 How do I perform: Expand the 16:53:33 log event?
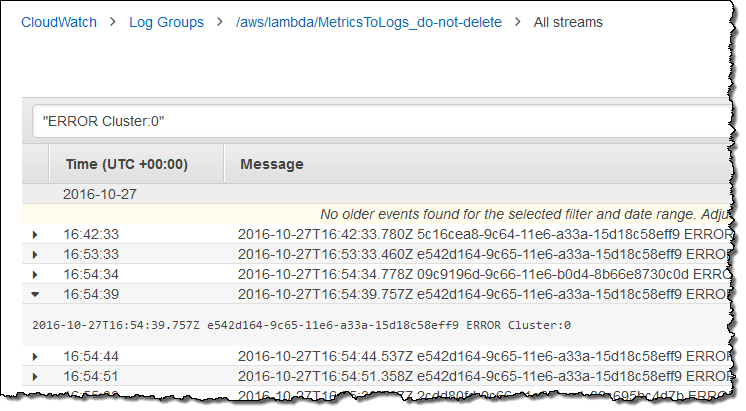tap(36, 254)
